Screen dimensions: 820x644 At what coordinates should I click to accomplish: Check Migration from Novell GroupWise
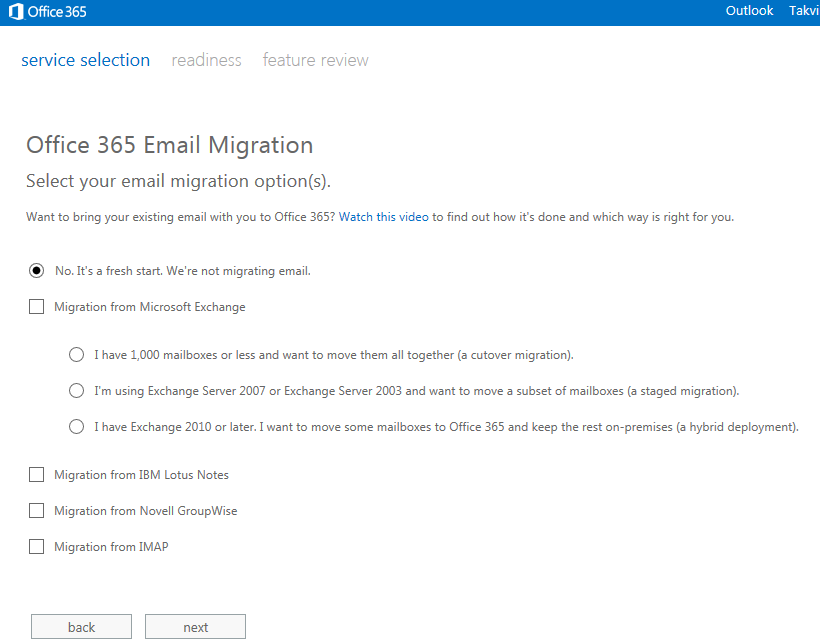tap(36, 511)
